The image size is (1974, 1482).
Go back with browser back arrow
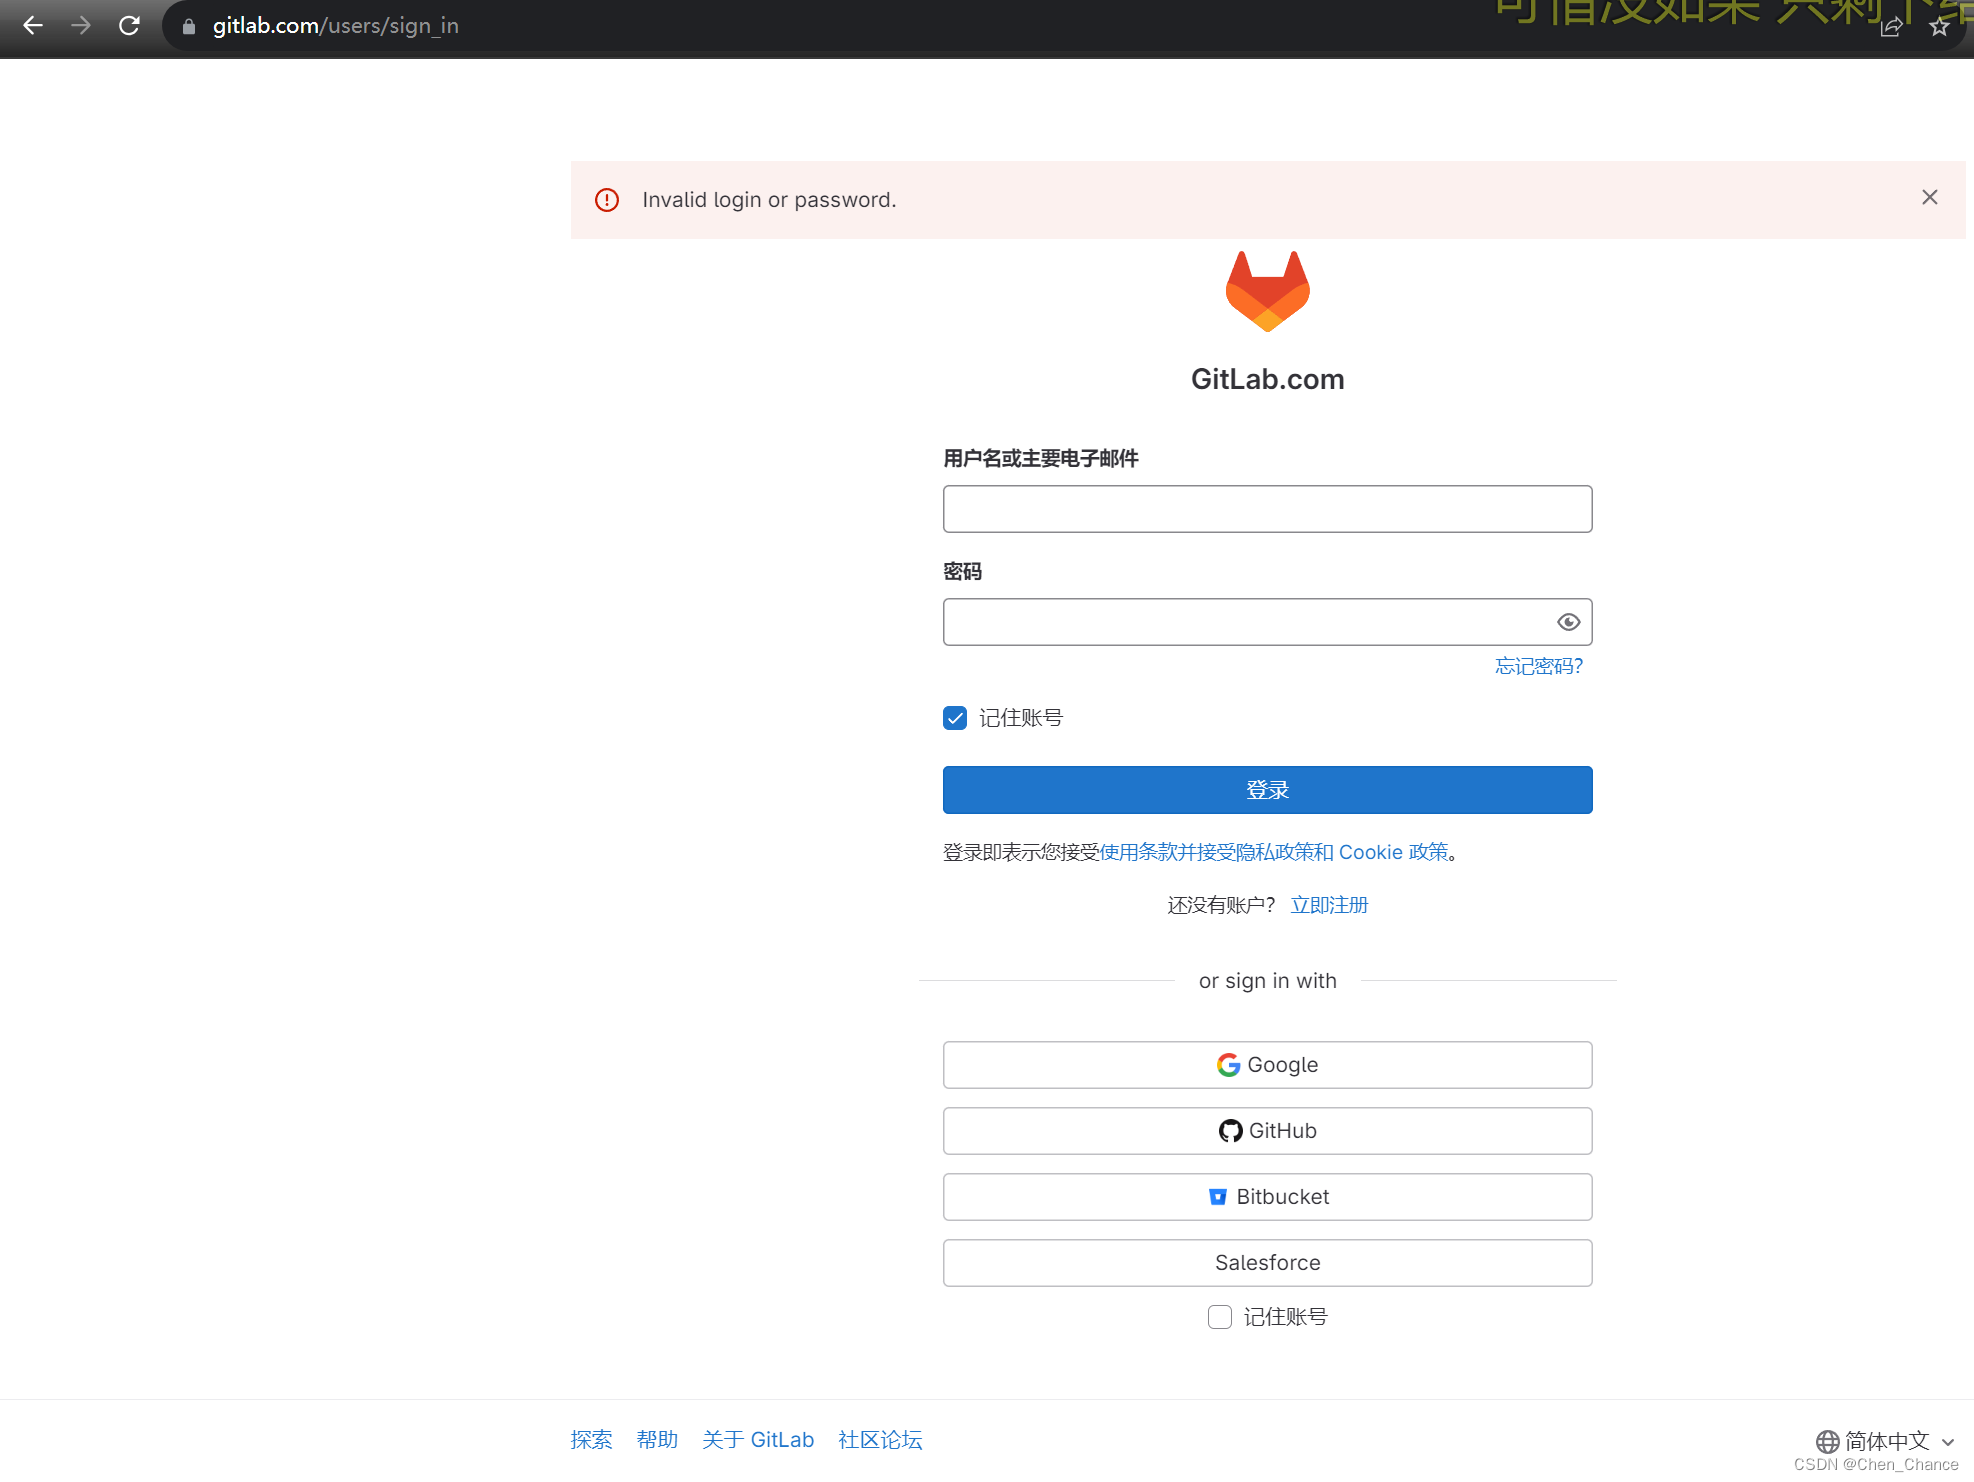[x=33, y=26]
